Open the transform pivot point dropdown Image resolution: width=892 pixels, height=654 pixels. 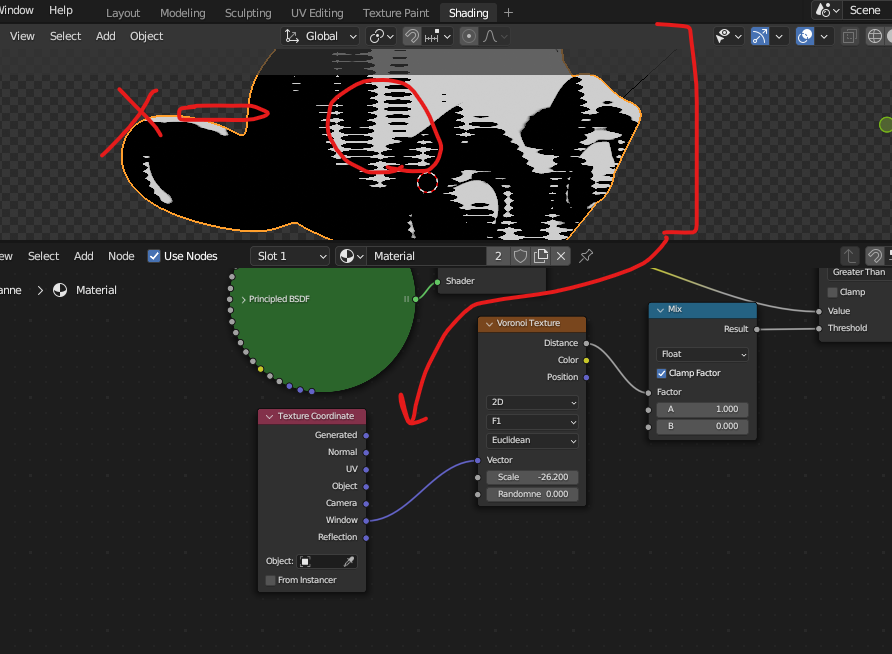(x=381, y=36)
